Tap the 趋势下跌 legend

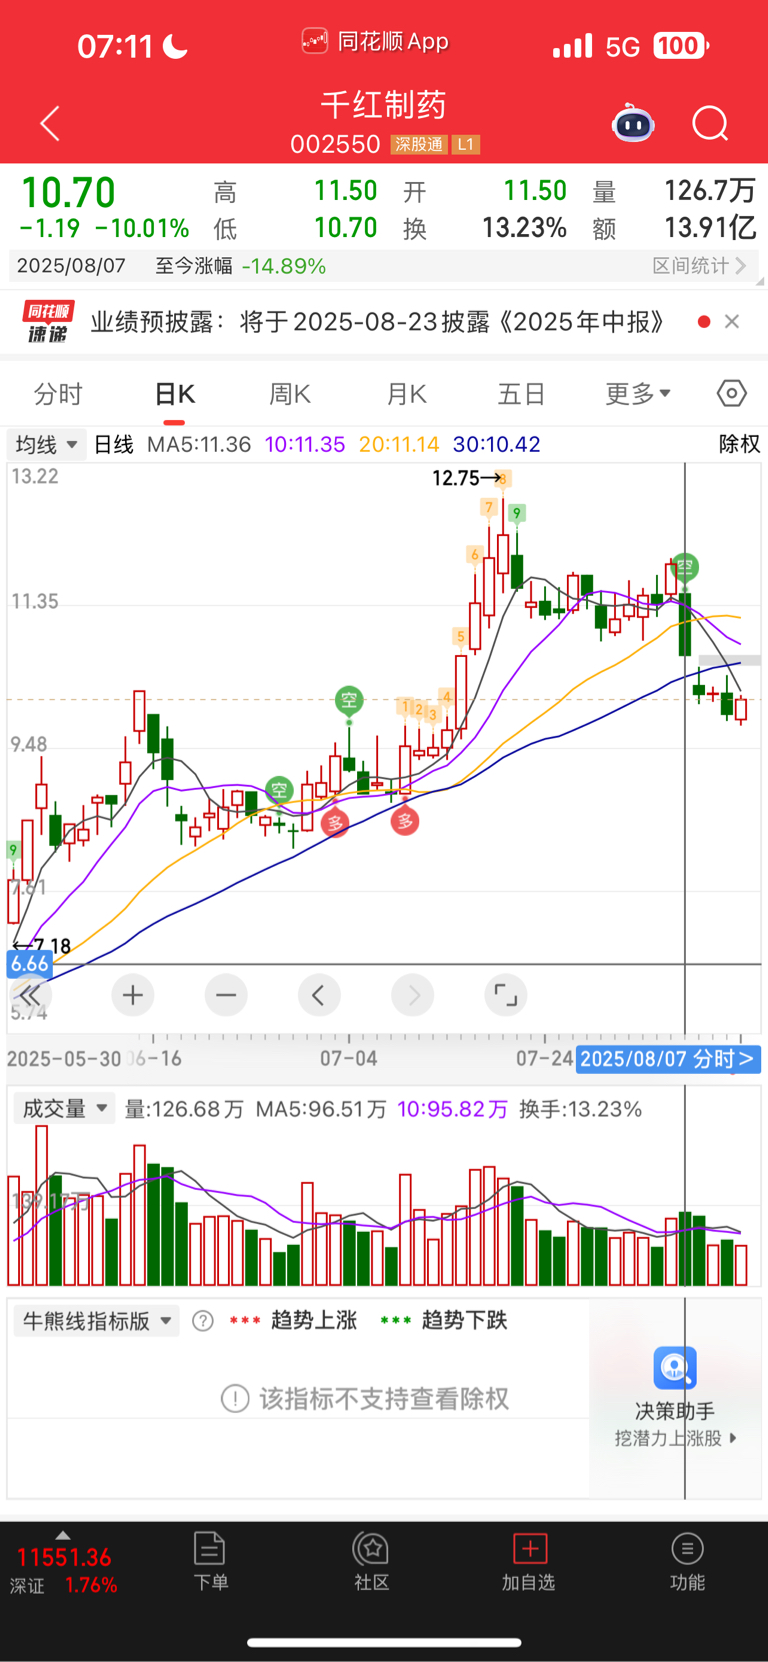464,1321
